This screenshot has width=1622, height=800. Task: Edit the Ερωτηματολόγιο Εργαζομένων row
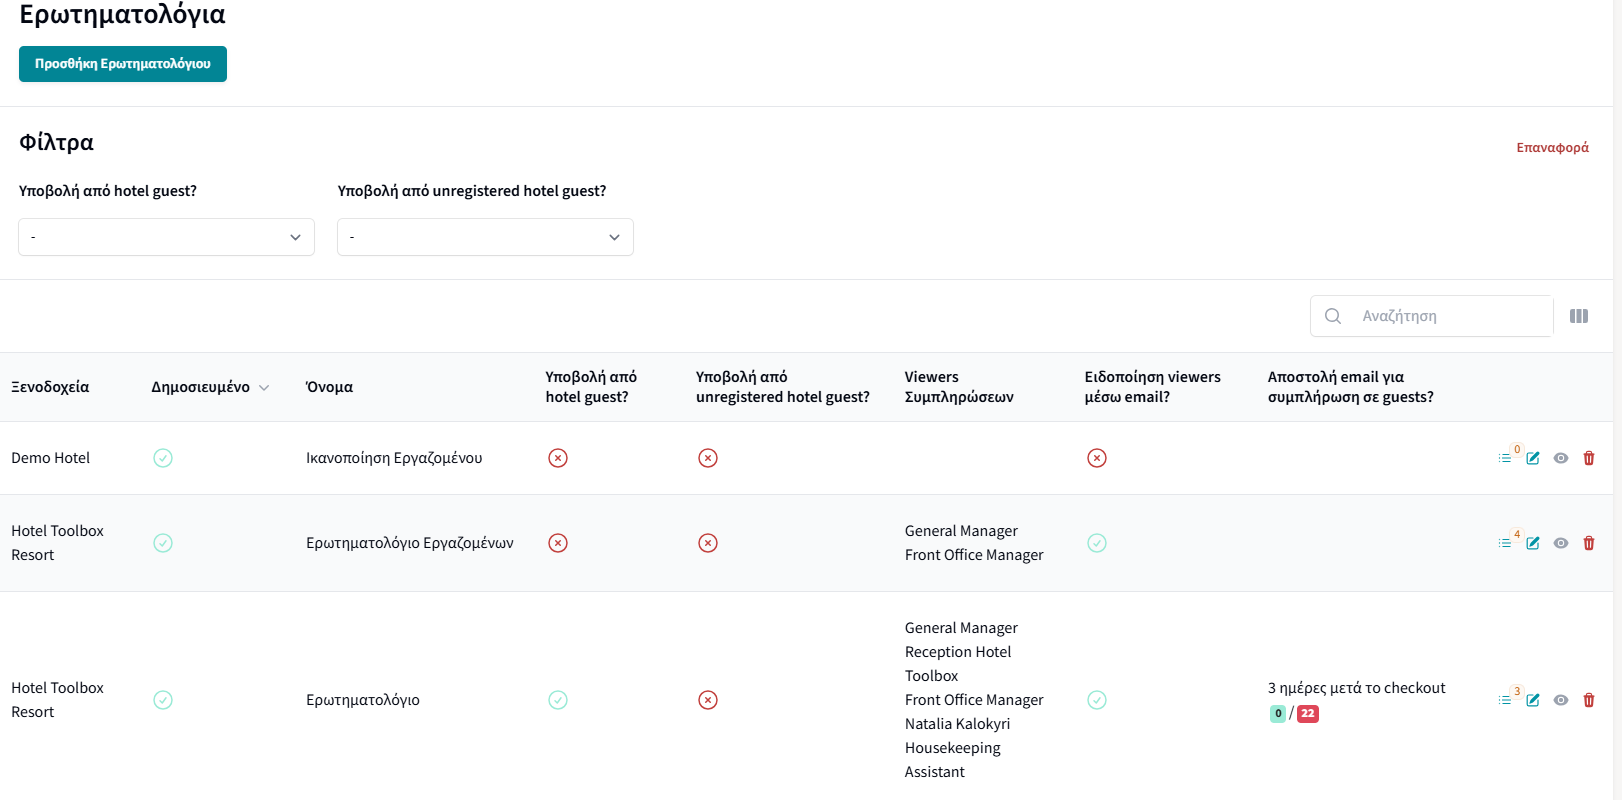(x=1533, y=543)
